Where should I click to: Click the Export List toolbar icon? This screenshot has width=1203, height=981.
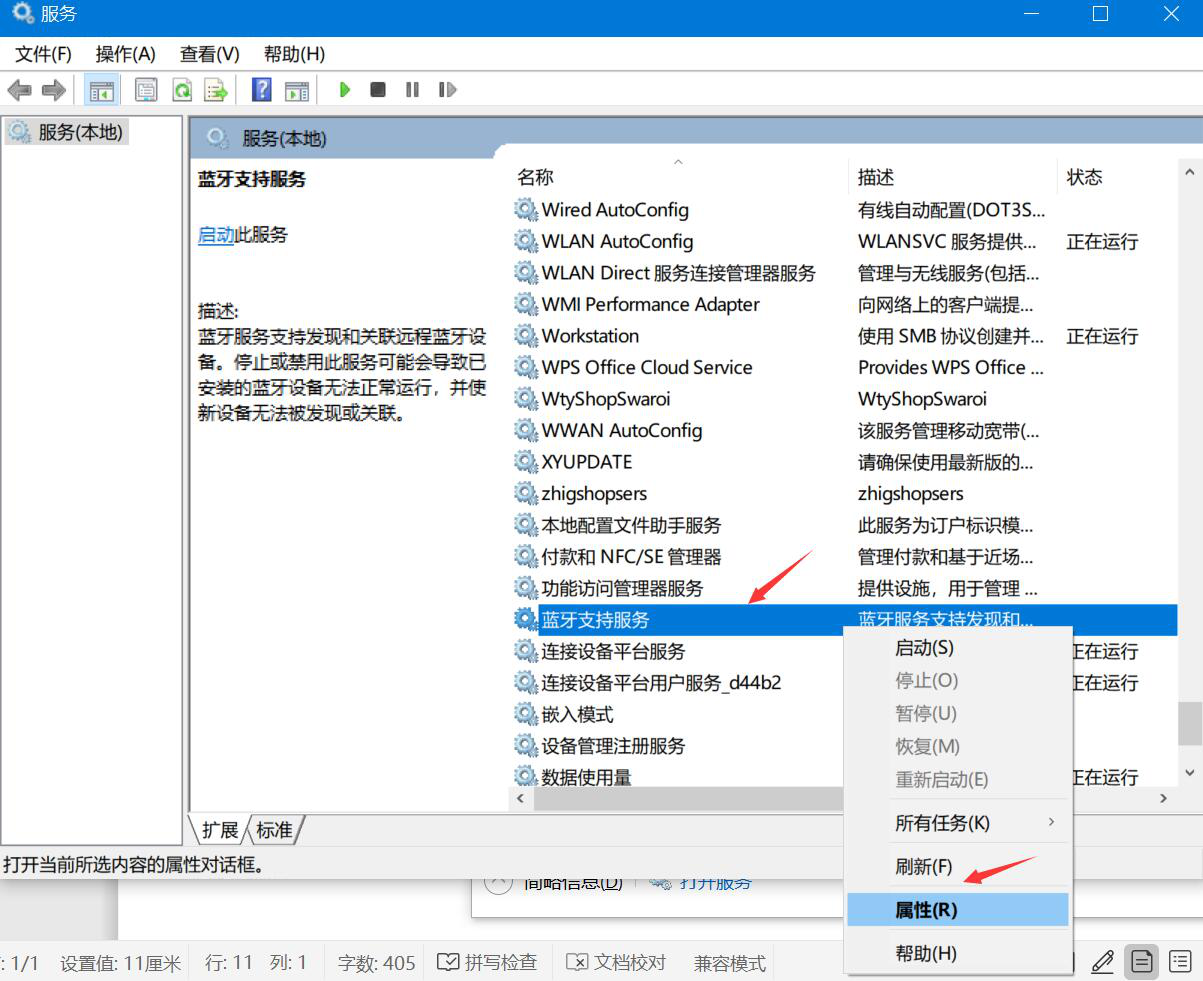tap(216, 90)
